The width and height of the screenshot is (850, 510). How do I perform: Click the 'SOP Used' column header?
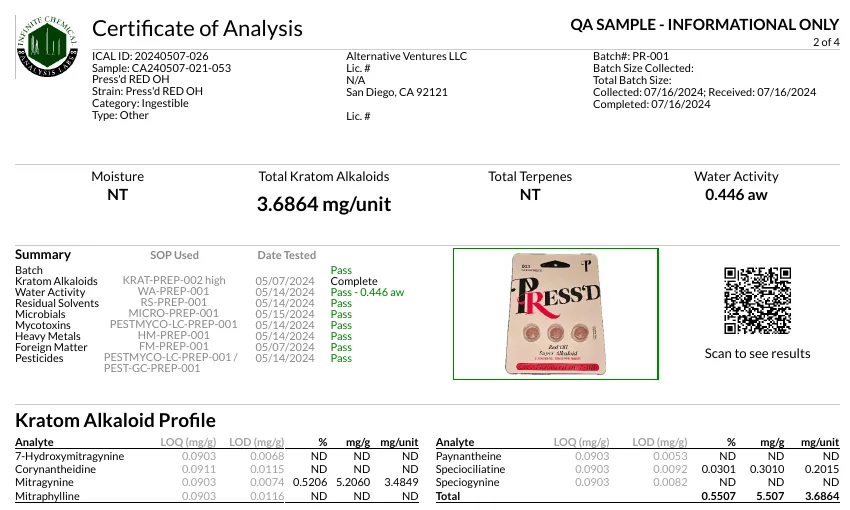point(175,255)
